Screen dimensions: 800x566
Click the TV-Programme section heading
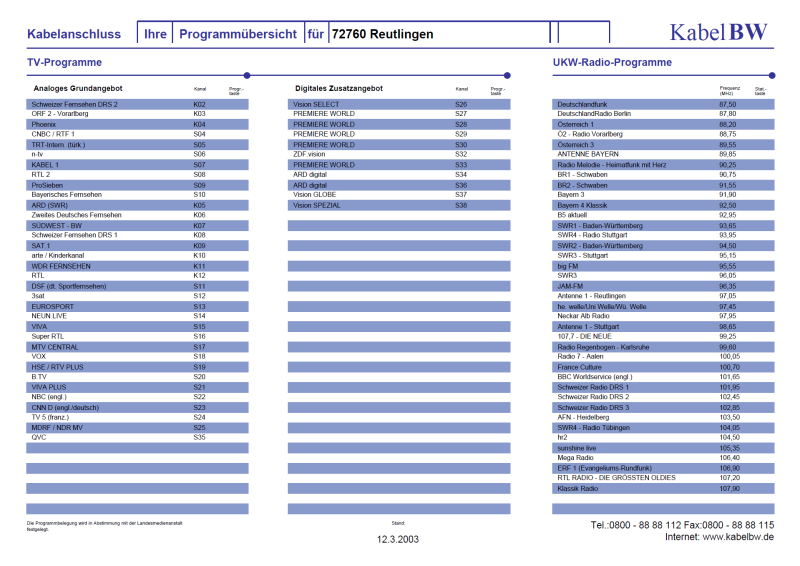64,62
